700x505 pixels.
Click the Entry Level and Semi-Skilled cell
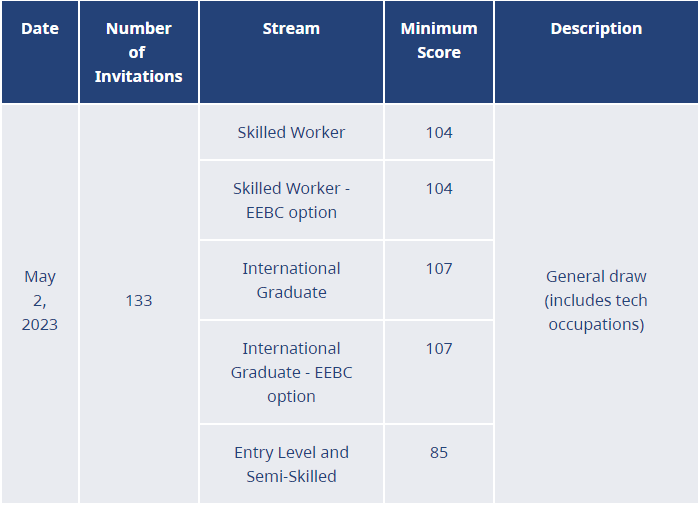[291, 464]
